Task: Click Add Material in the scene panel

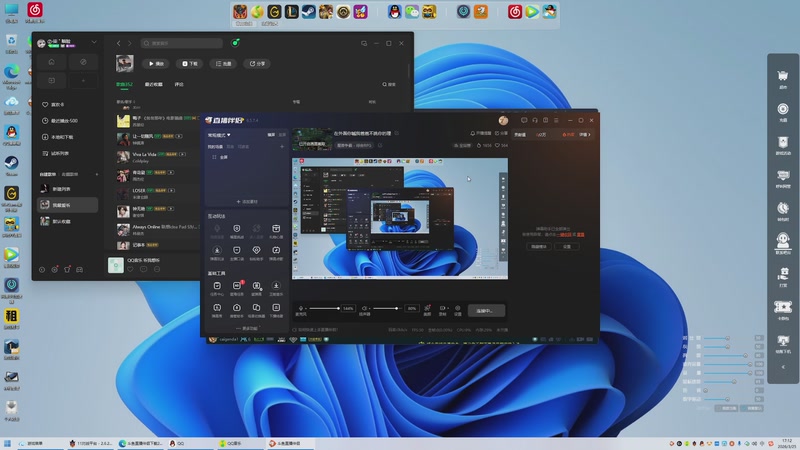Action: pos(247,202)
